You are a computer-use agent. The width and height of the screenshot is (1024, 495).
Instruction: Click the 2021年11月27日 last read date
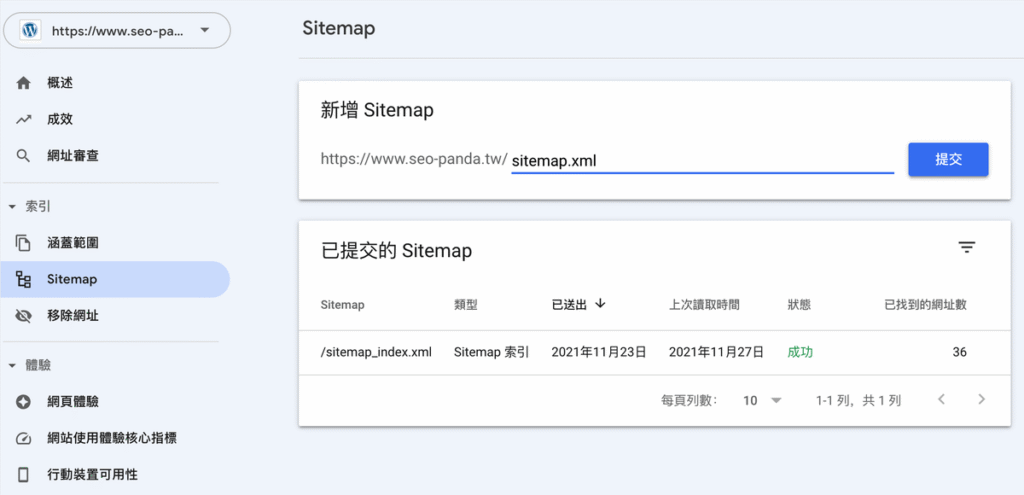[716, 353]
